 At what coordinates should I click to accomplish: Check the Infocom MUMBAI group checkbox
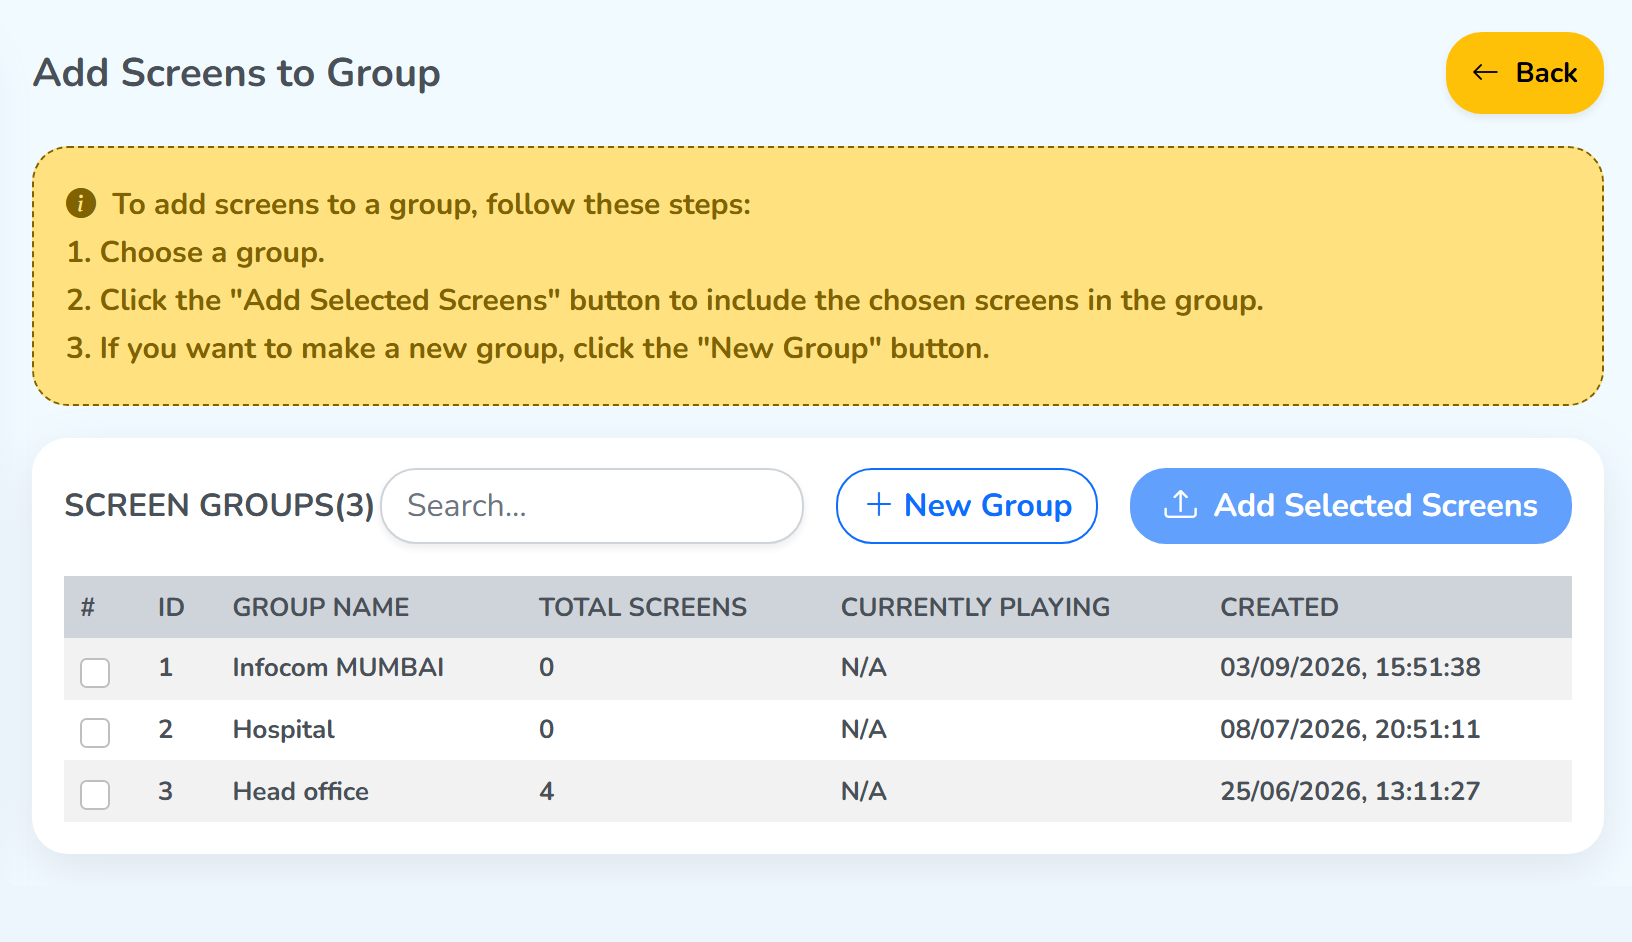coord(95,672)
